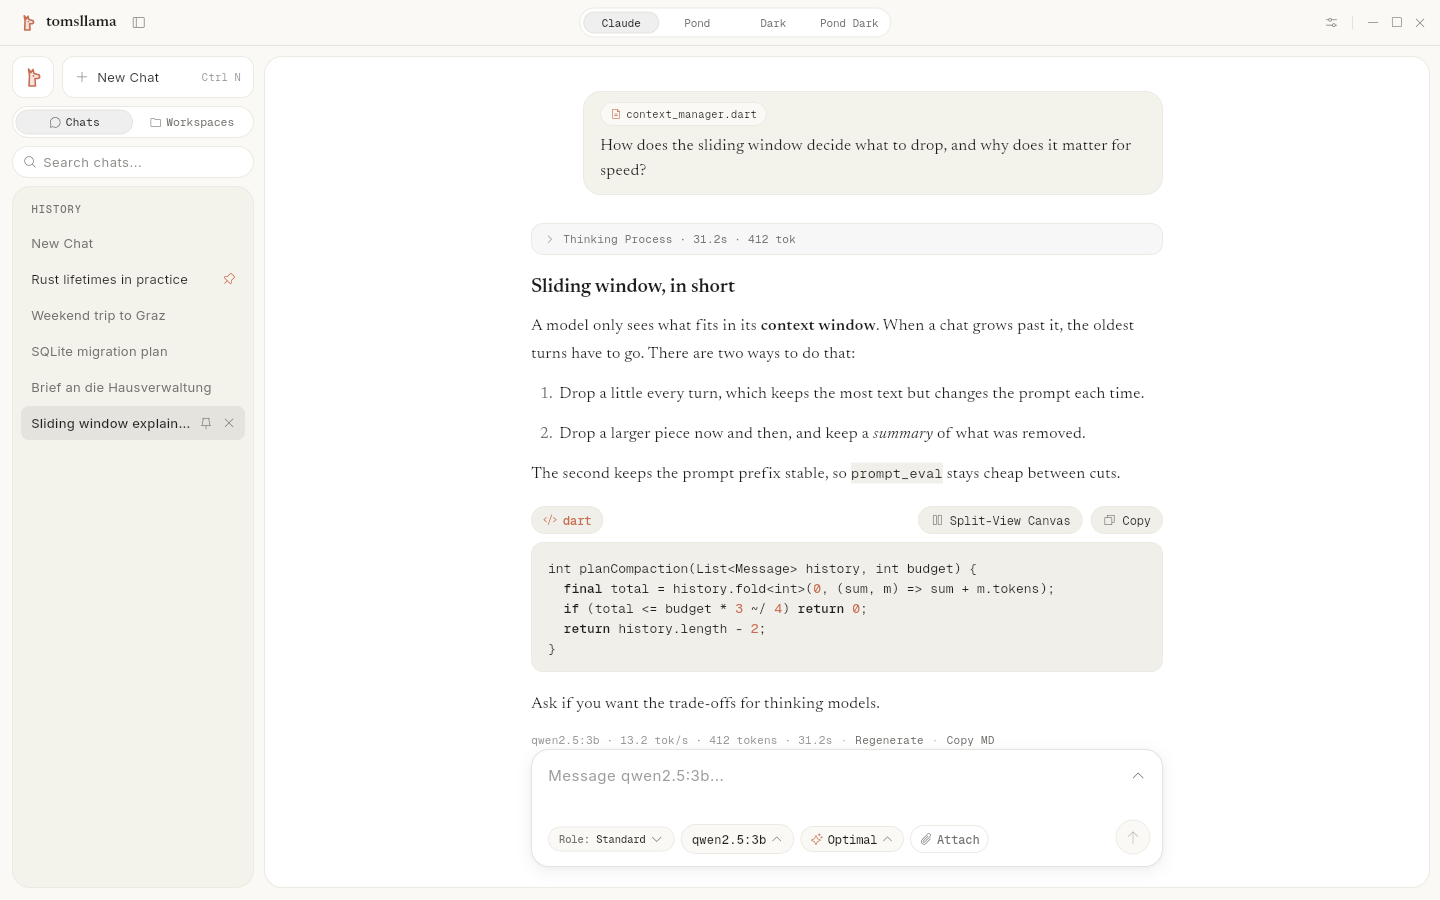Click the Message qwen2.5:3b input box
Viewport: 1440px width, 900px height.
point(835,776)
